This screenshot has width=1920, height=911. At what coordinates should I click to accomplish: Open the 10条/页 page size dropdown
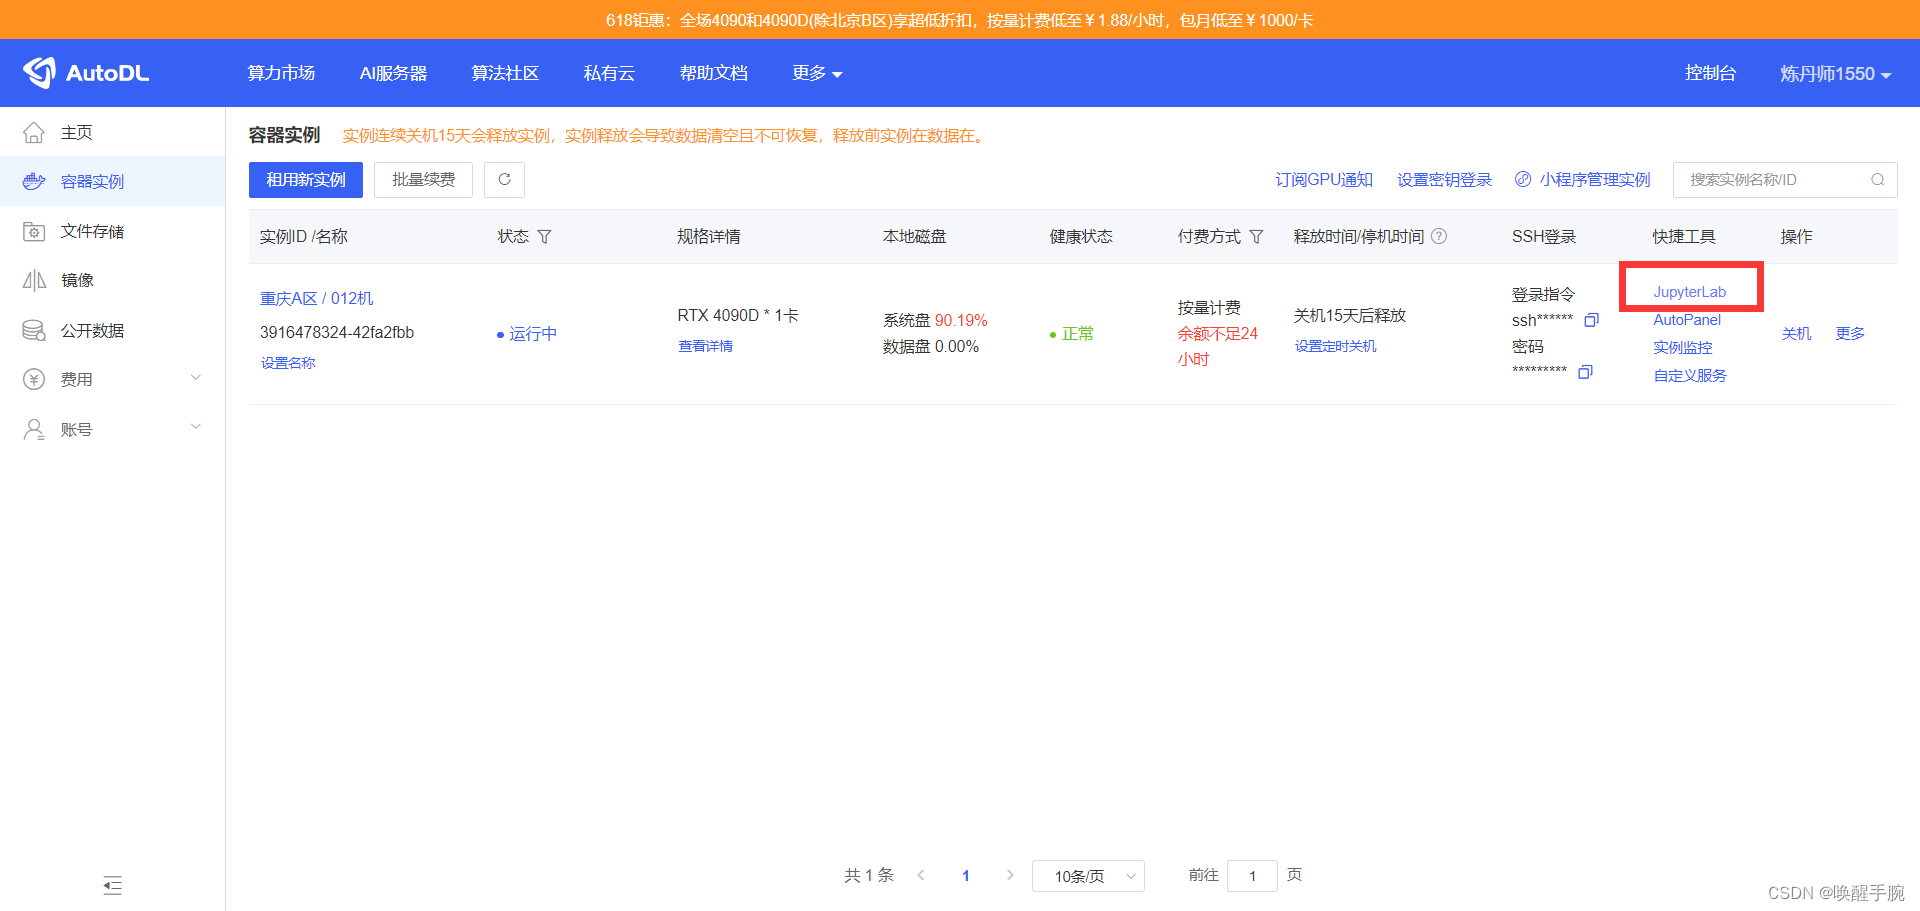coord(1088,876)
